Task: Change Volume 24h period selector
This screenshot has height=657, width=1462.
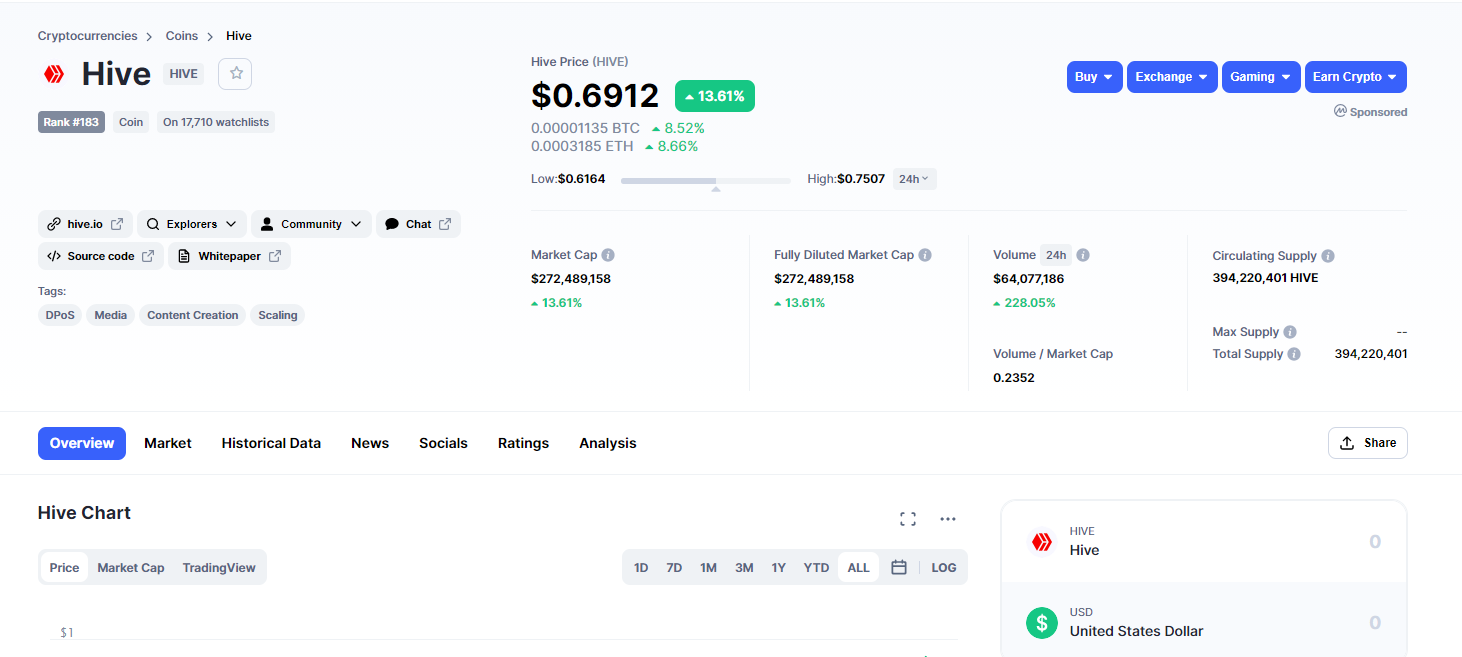Action: [x=1056, y=255]
